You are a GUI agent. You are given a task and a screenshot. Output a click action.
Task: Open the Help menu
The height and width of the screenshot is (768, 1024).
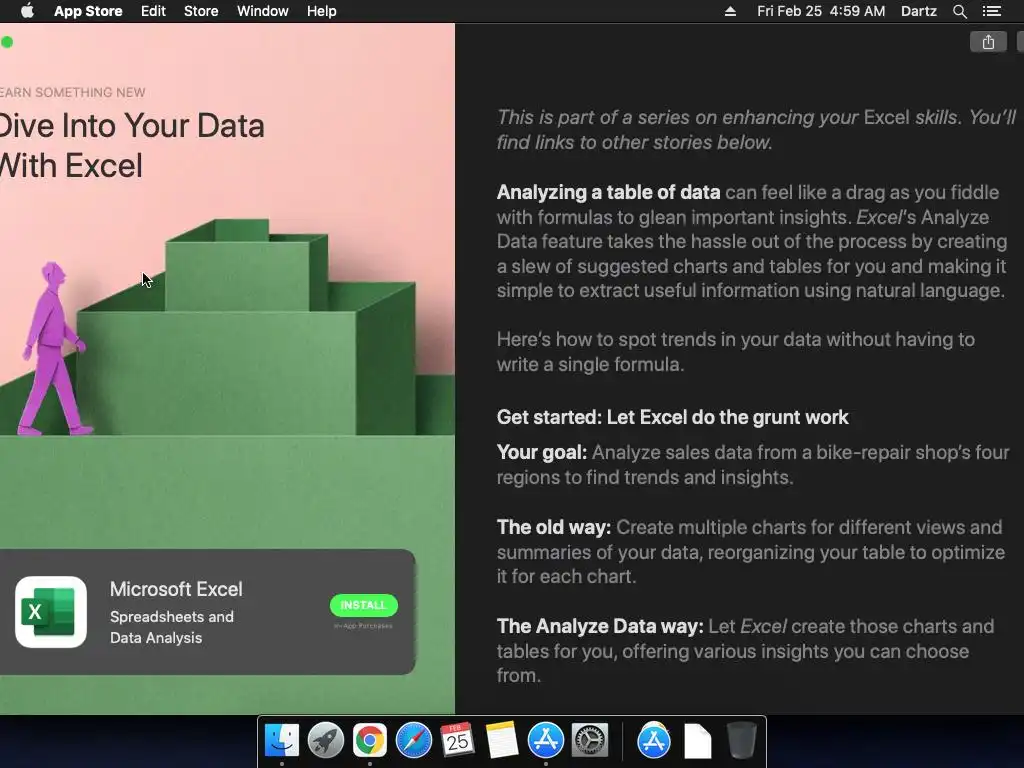[x=321, y=11]
